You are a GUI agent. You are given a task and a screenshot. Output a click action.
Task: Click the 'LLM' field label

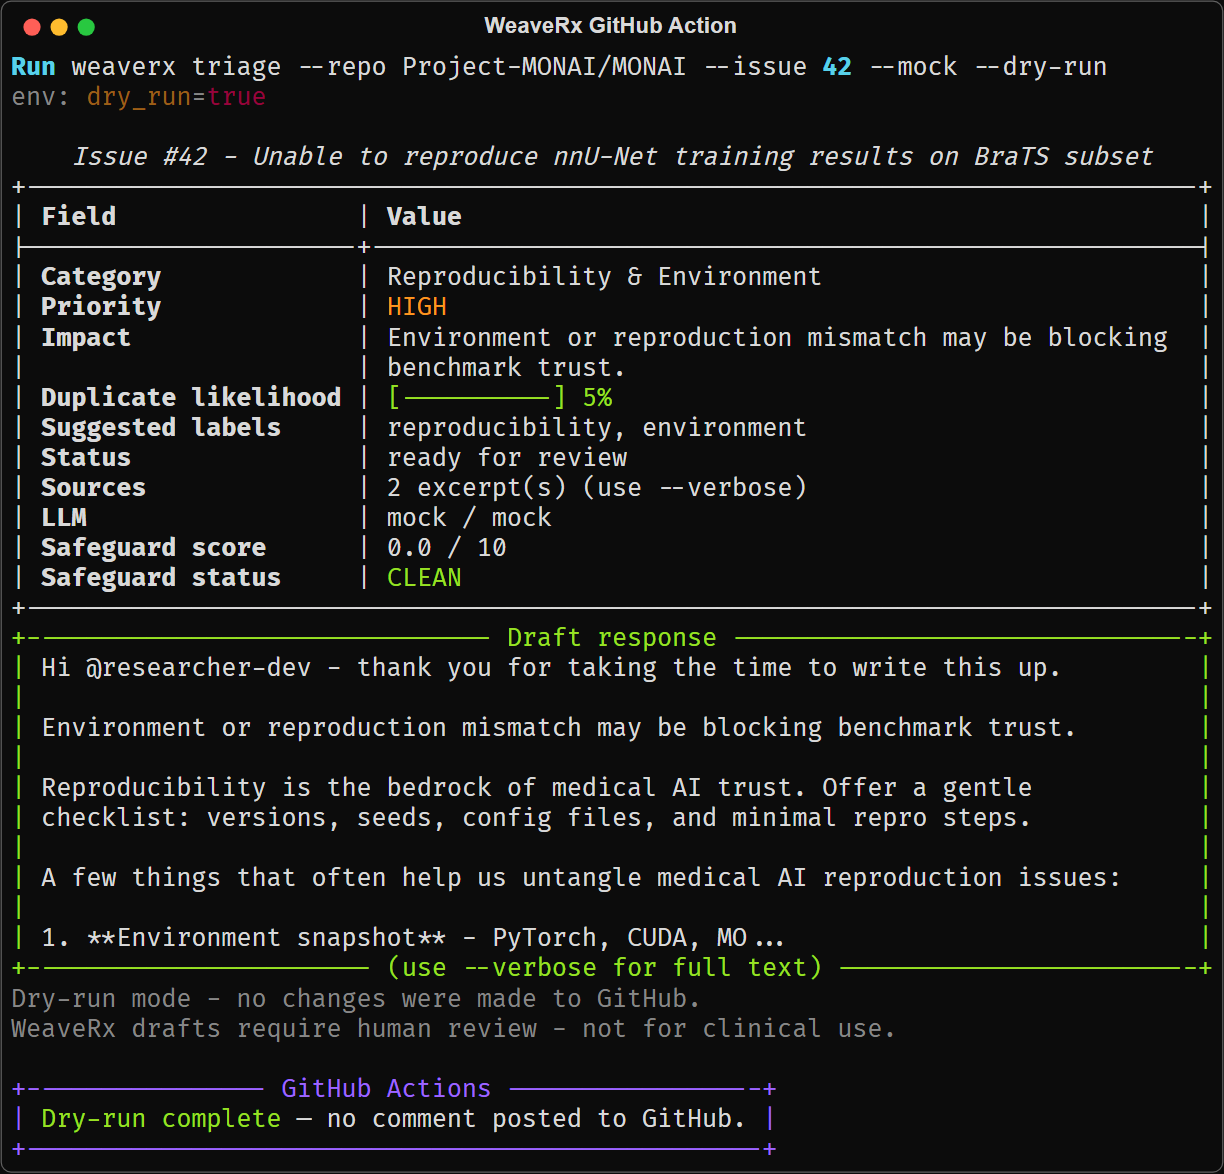(x=63, y=517)
